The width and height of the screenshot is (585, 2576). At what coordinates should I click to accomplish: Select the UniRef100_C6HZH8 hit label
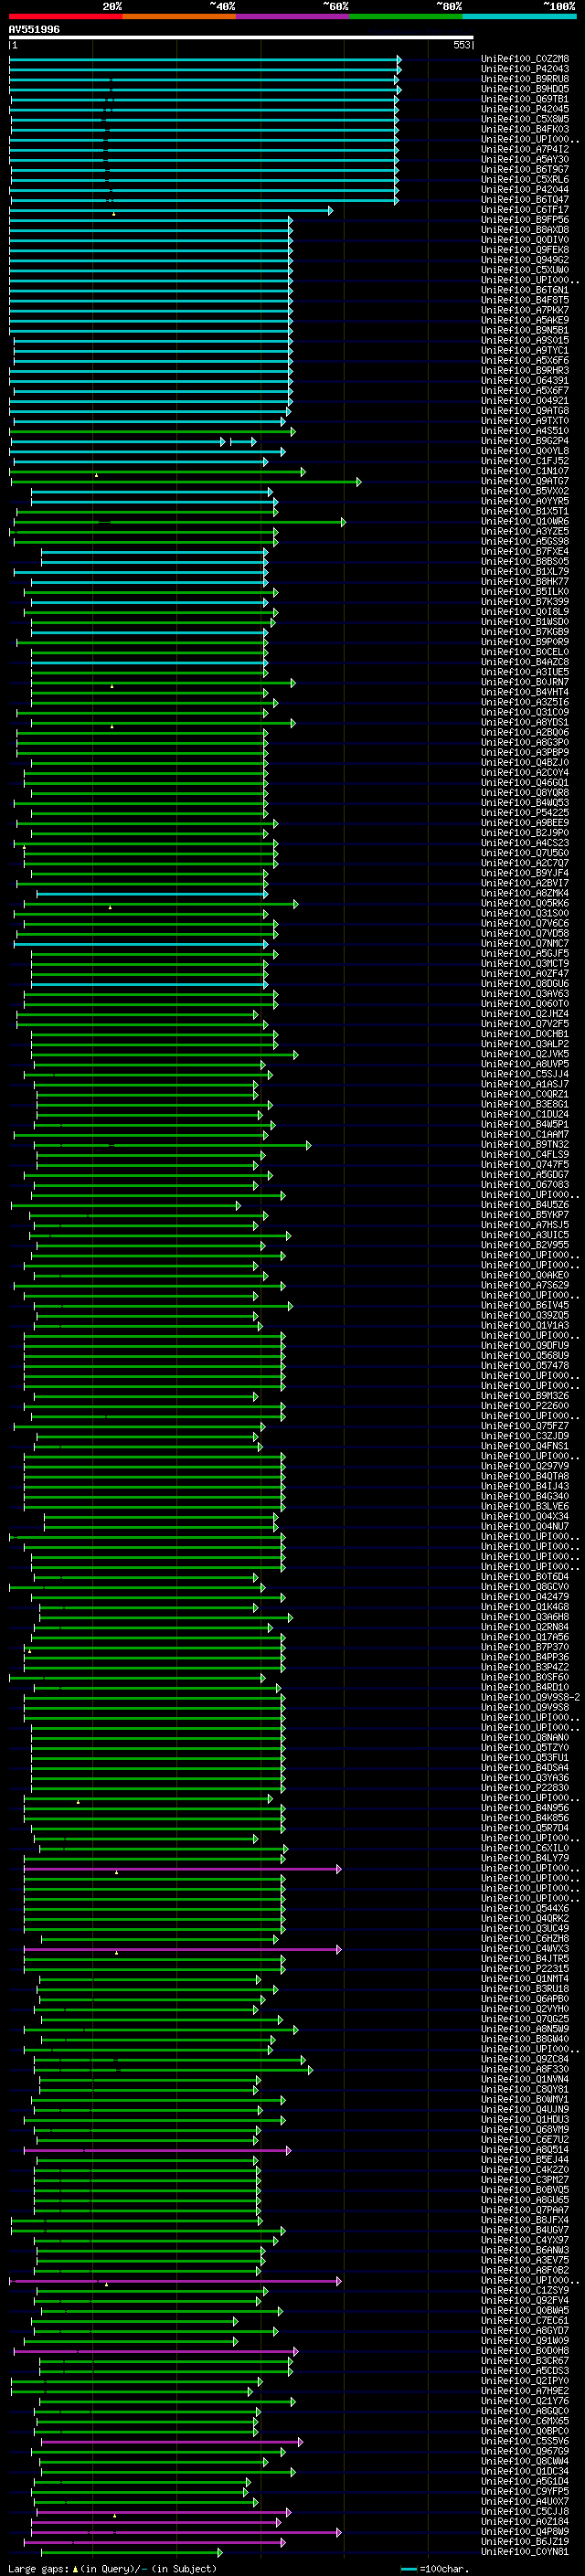coord(525,1938)
